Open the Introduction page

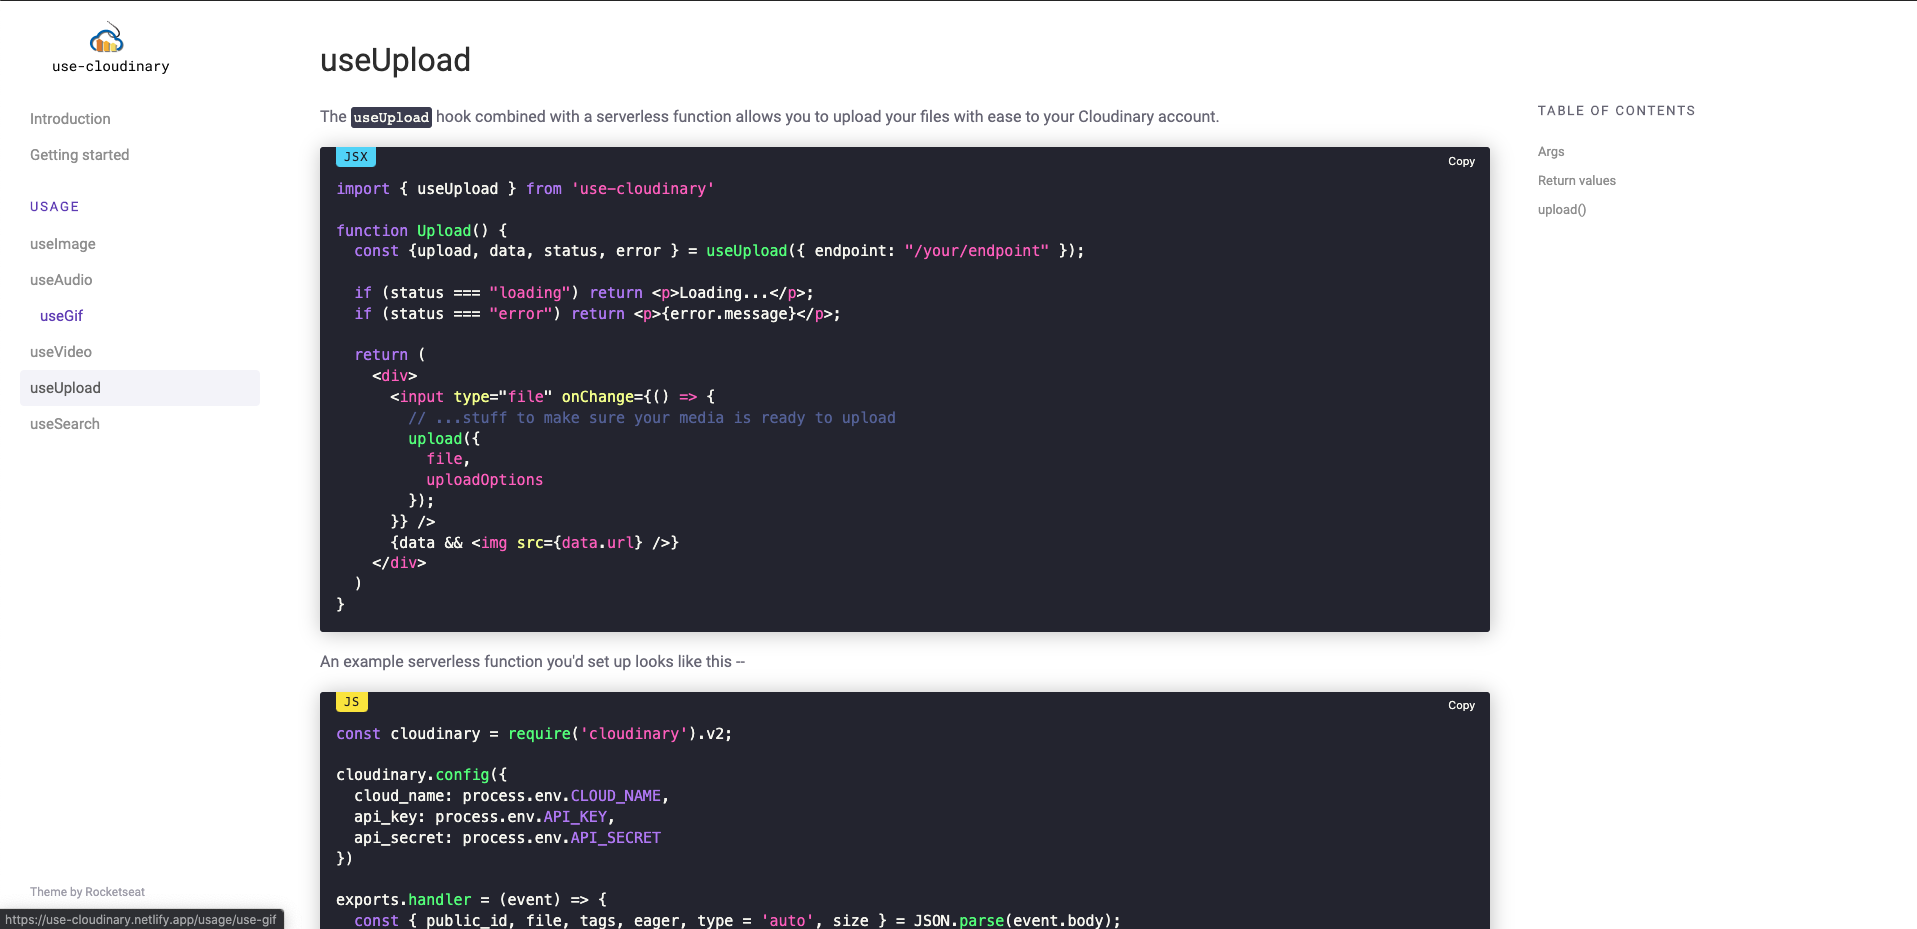point(70,119)
